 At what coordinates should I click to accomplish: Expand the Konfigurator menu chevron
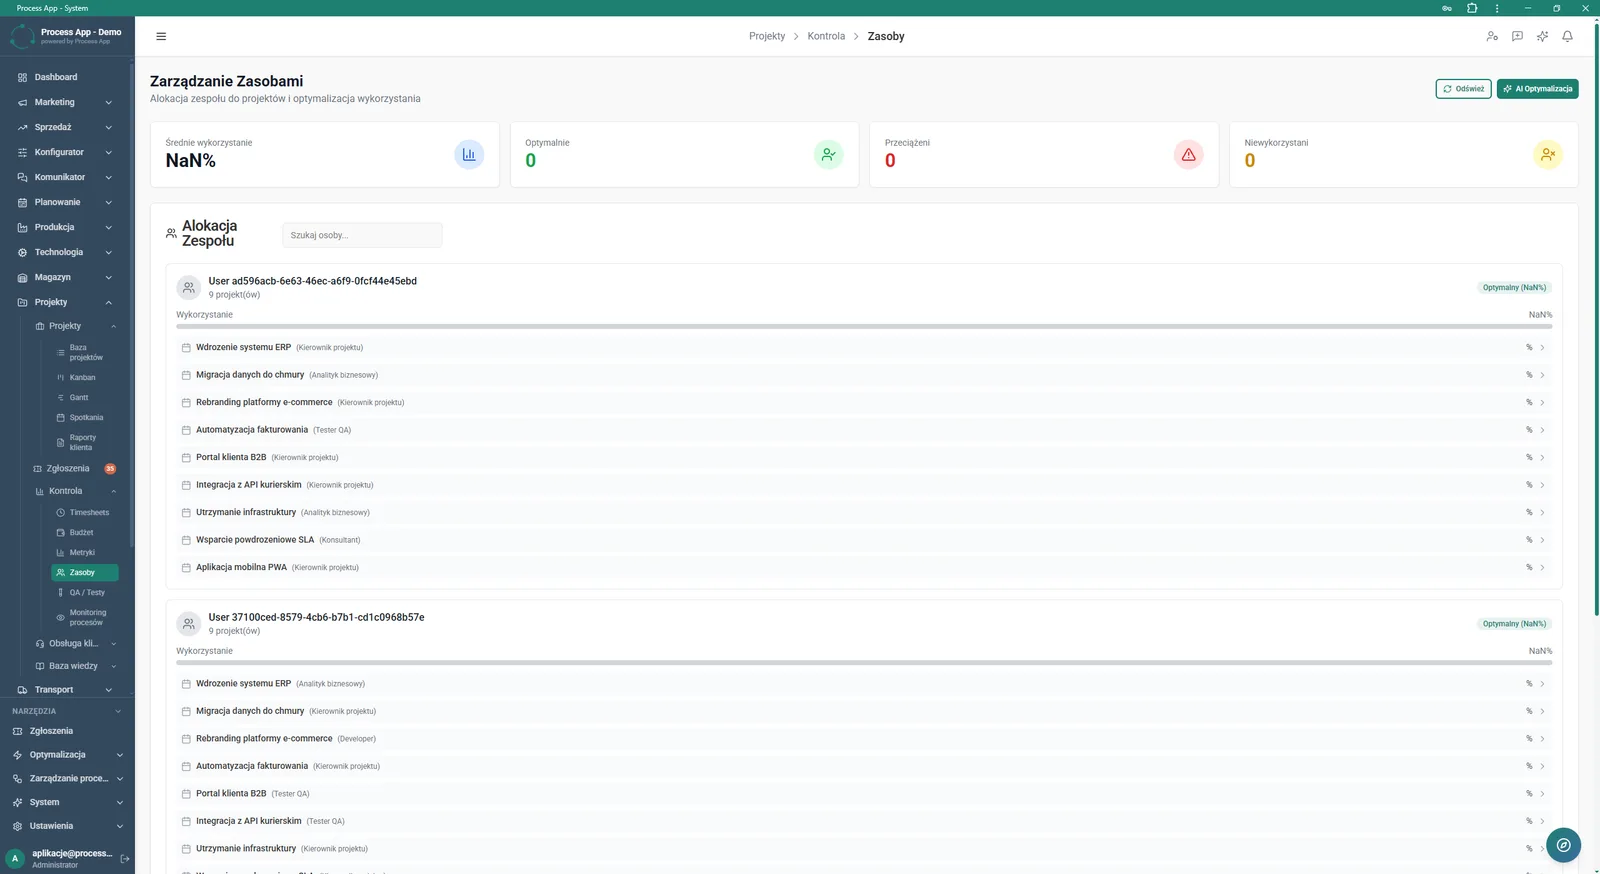click(108, 152)
